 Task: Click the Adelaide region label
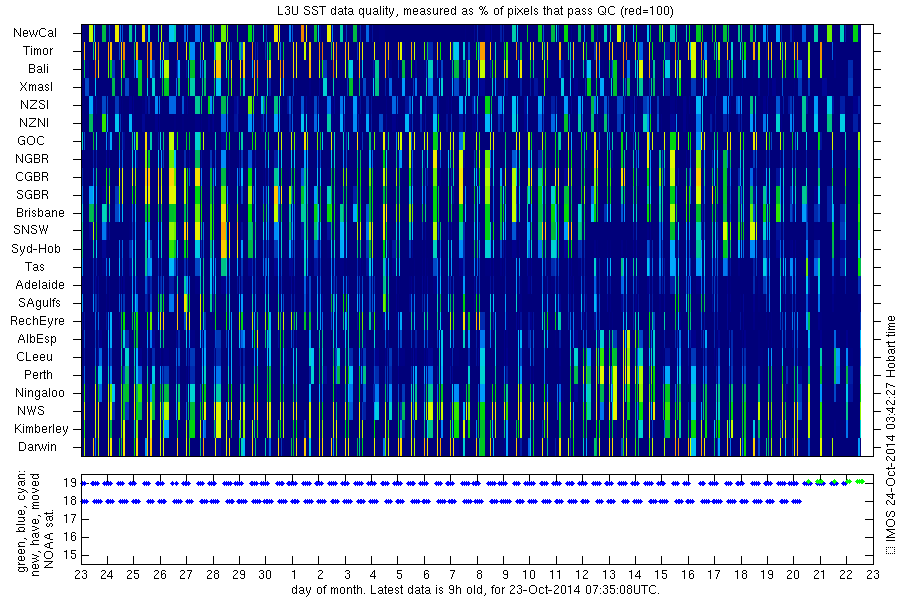[40, 285]
